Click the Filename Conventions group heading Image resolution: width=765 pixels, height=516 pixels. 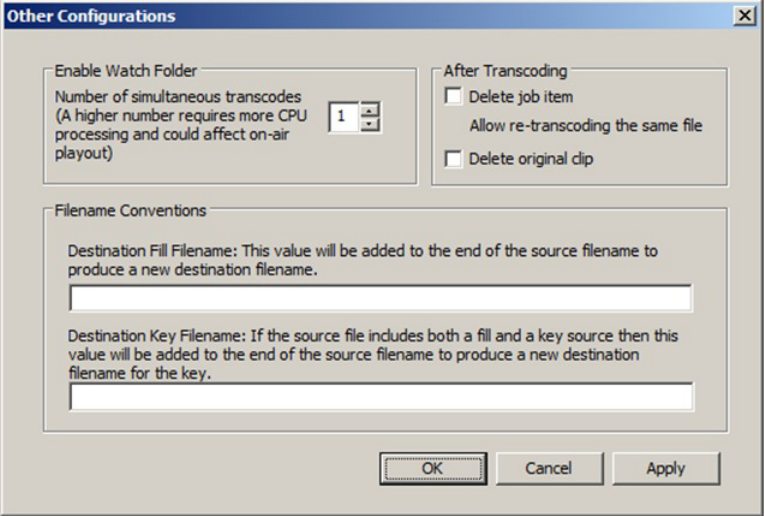pyautogui.click(x=130, y=211)
